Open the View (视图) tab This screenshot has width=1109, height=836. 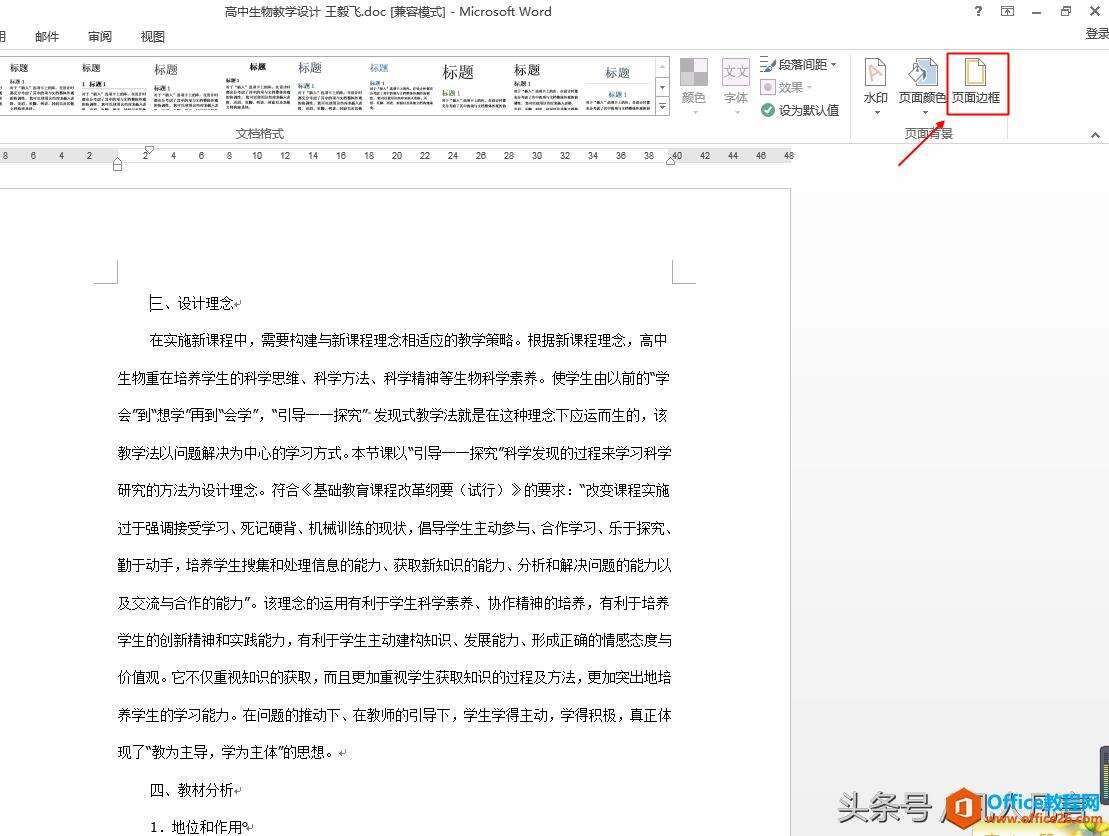[x=153, y=37]
